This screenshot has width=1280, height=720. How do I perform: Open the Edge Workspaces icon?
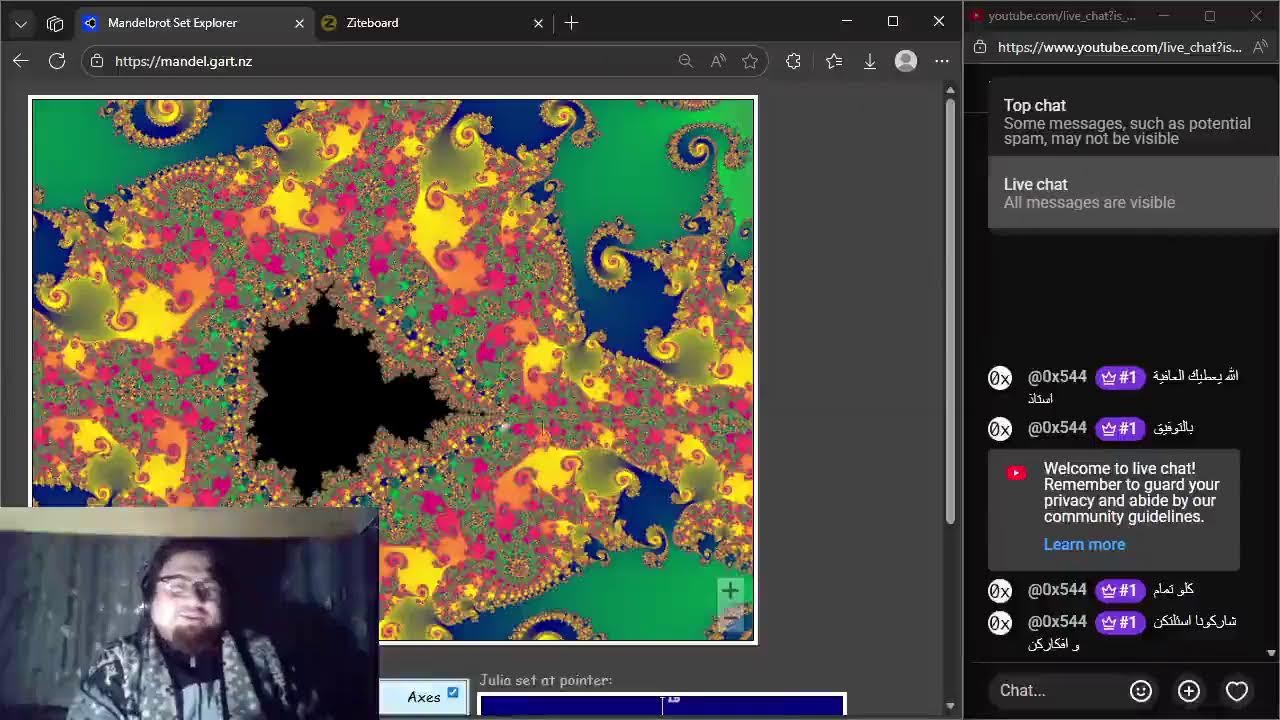55,23
